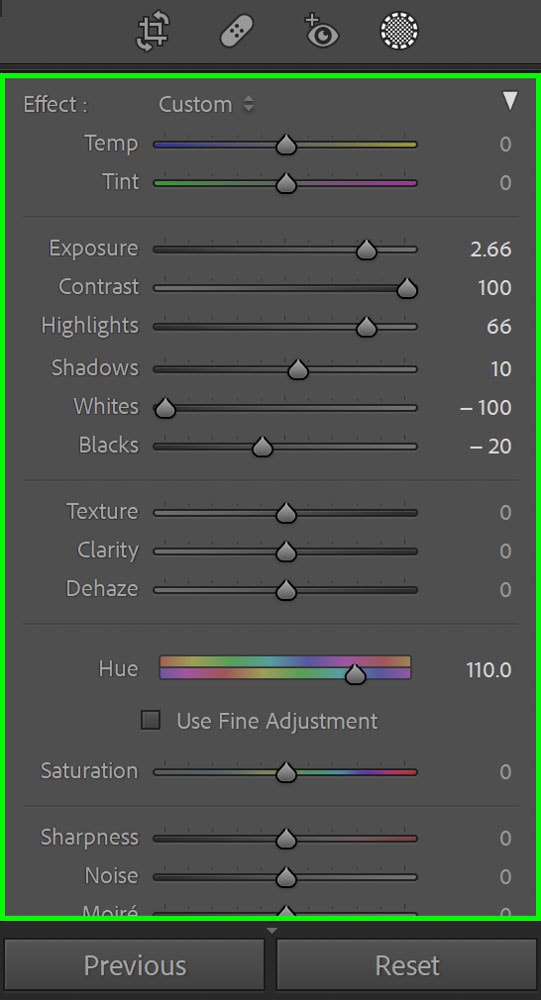Select the Crop Overlay tool icon
The width and height of the screenshot is (541, 1000).
click(153, 32)
